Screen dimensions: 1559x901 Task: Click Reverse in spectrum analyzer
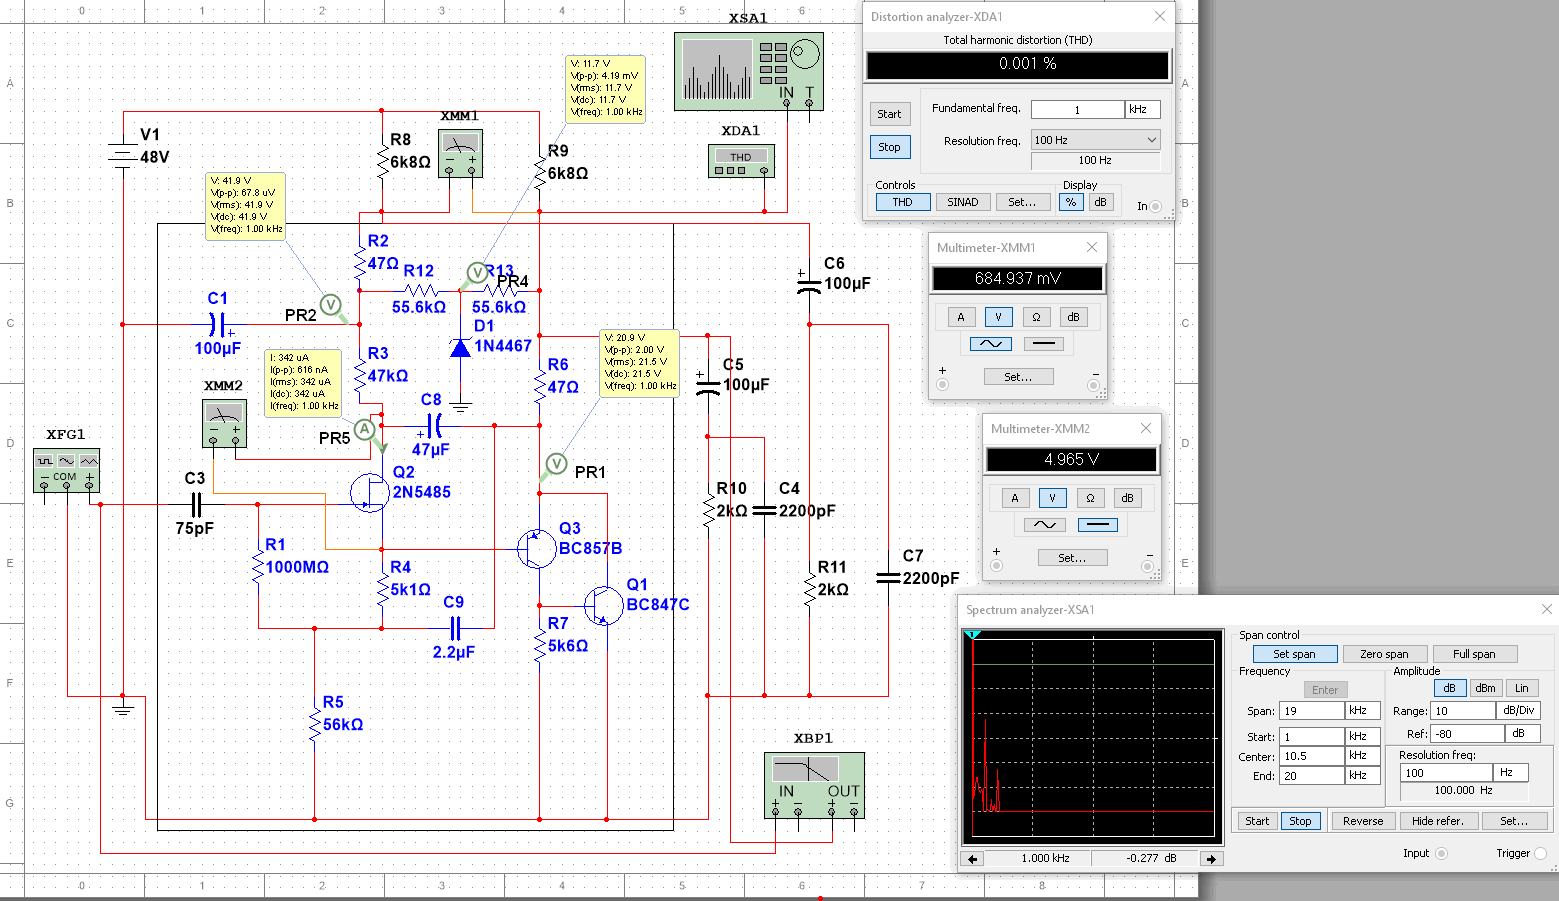point(1363,821)
